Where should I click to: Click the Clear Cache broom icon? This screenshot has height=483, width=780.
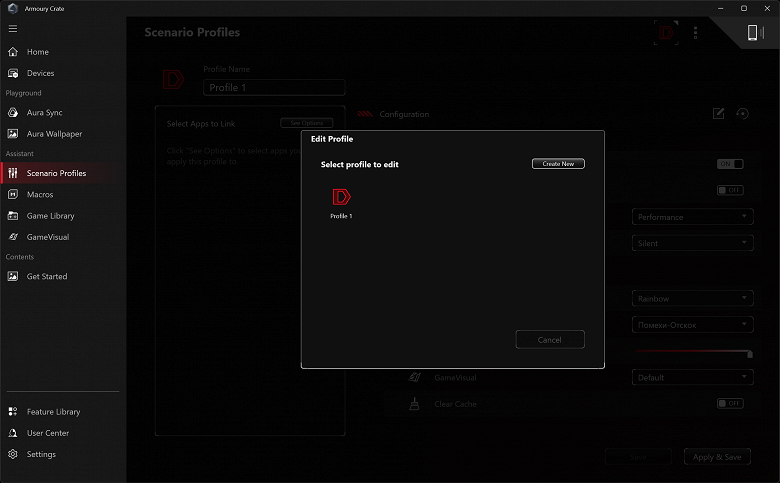414,404
